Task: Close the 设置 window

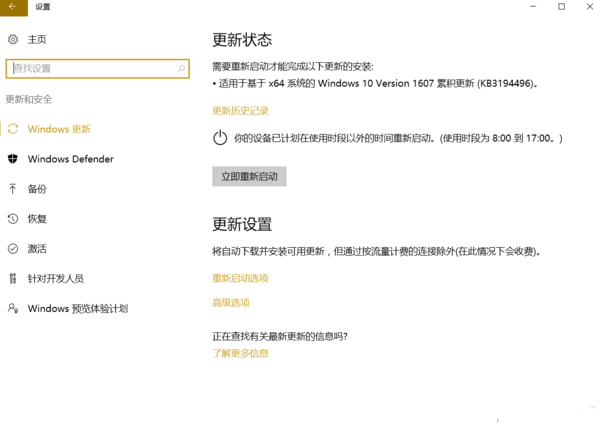Action: (590, 7)
